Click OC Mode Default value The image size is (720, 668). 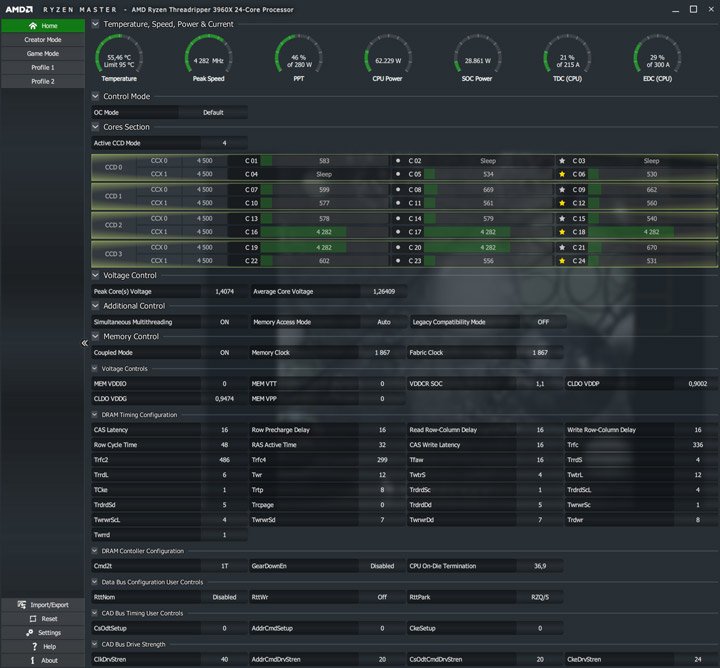(x=213, y=112)
